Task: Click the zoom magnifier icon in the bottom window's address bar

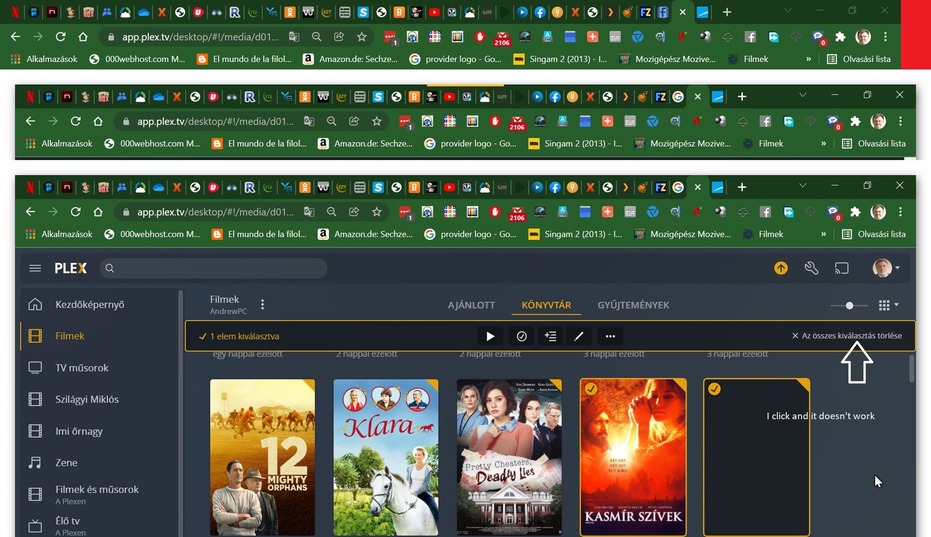Action: click(331, 211)
